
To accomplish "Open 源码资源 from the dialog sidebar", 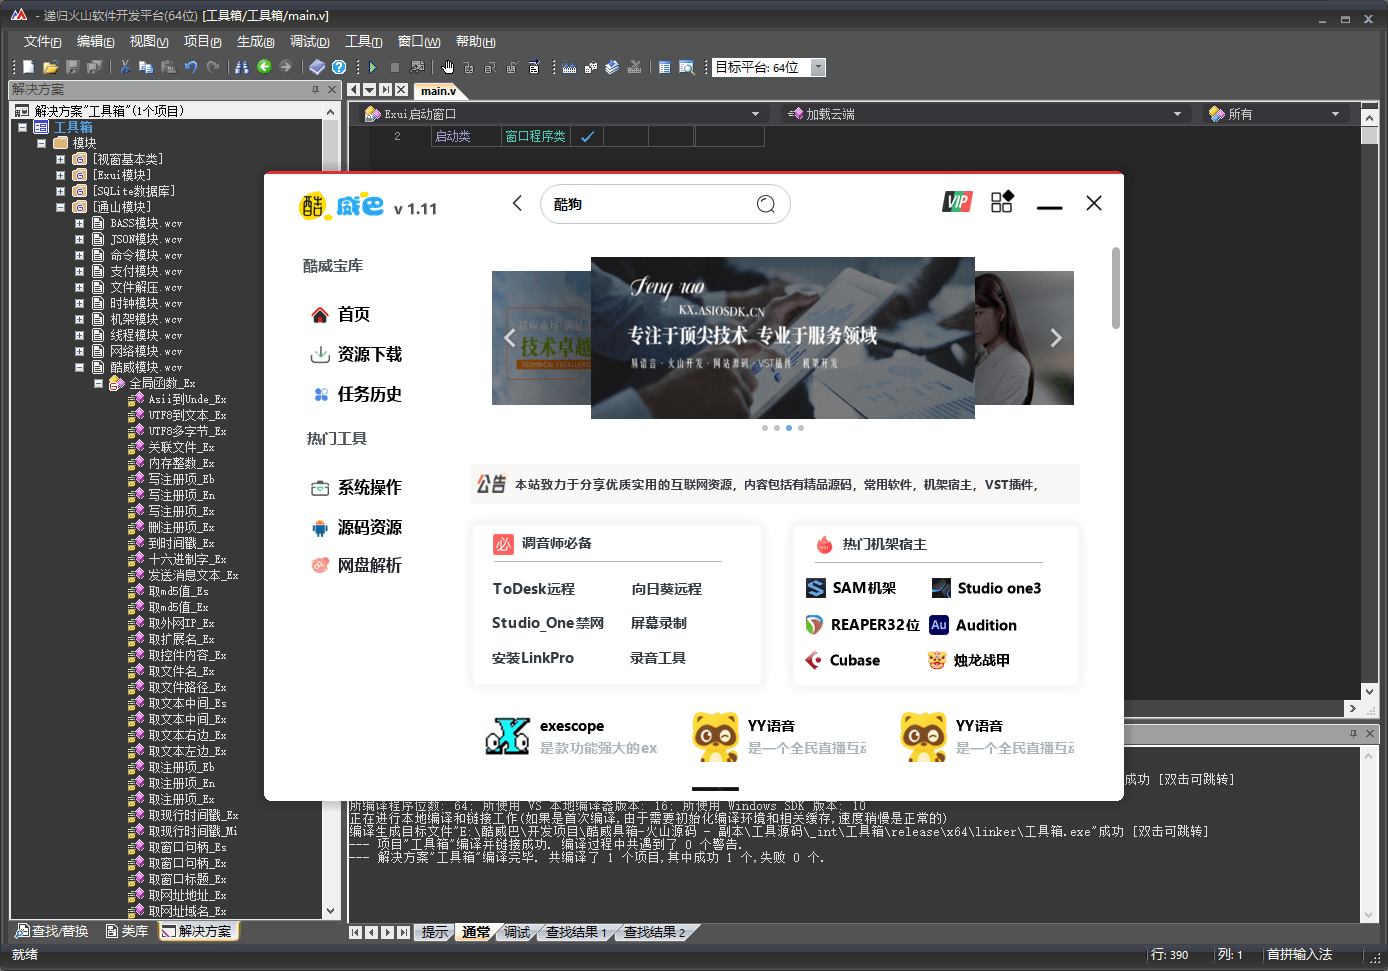I will coord(356,527).
